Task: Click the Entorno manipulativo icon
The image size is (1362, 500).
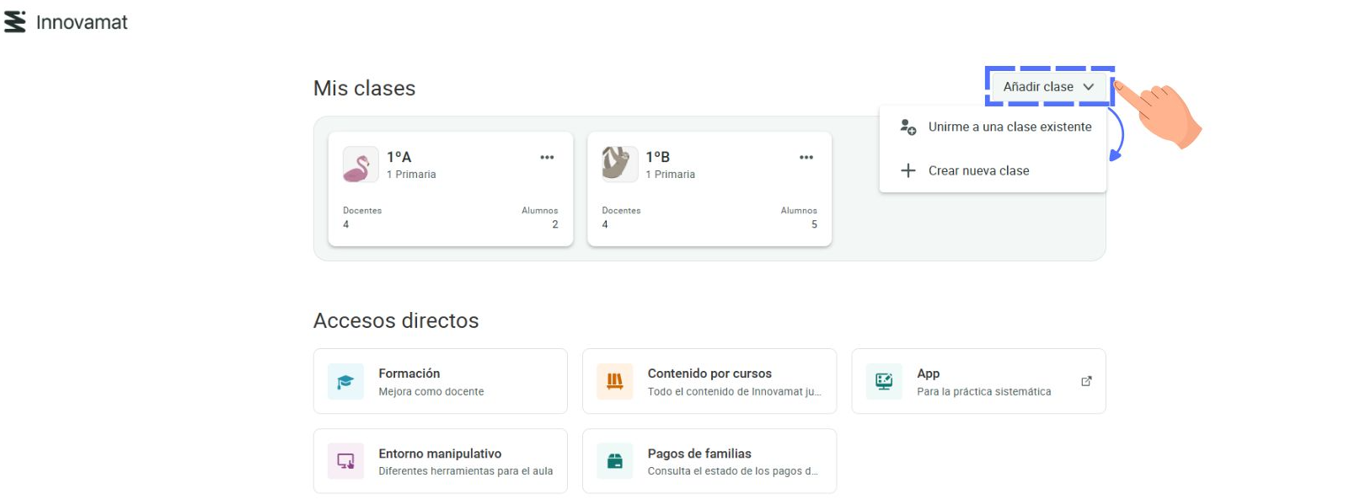Action: coord(346,461)
